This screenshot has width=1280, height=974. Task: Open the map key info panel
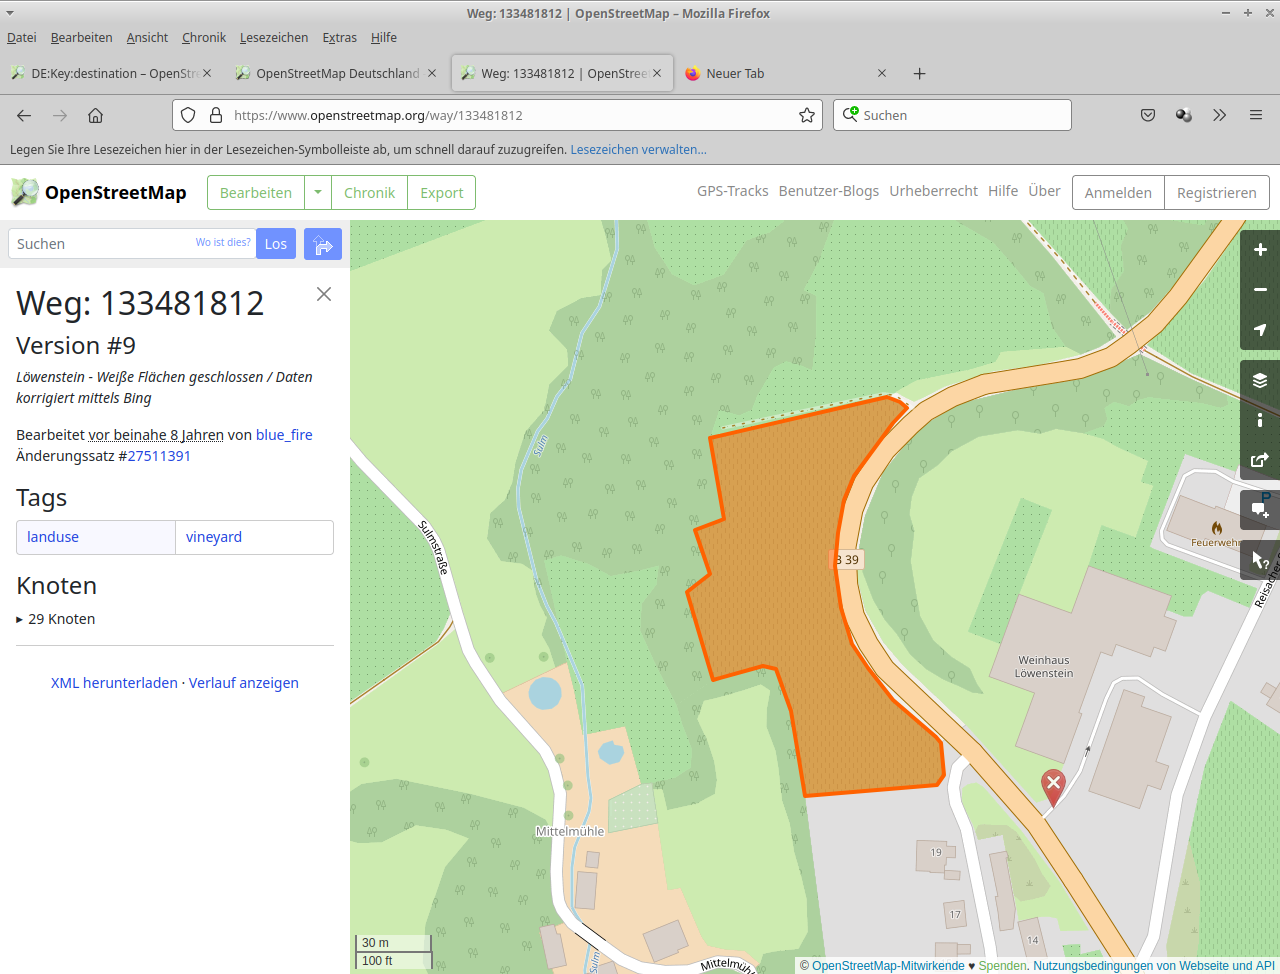click(1260, 420)
